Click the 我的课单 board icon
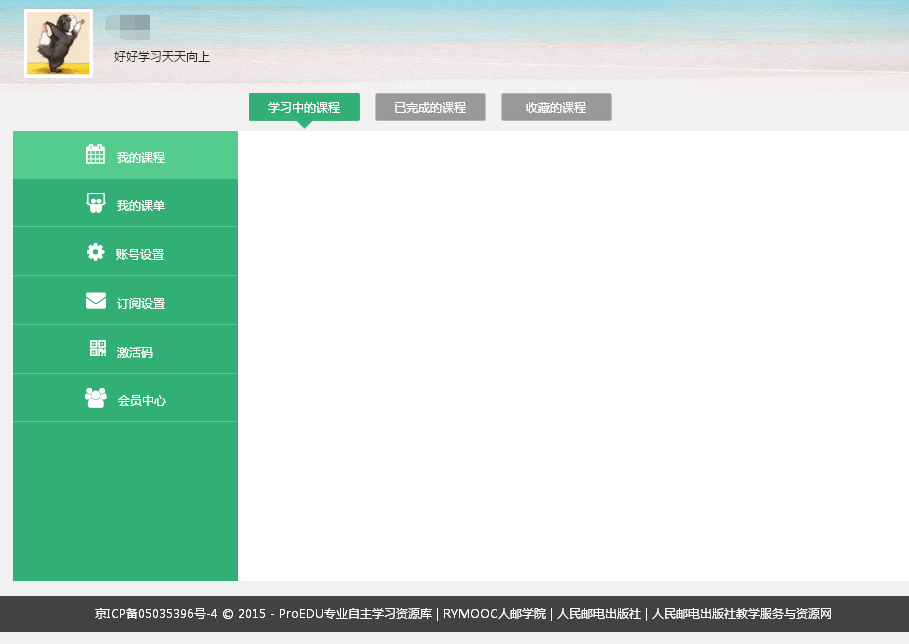The width and height of the screenshot is (909, 644). pos(95,203)
